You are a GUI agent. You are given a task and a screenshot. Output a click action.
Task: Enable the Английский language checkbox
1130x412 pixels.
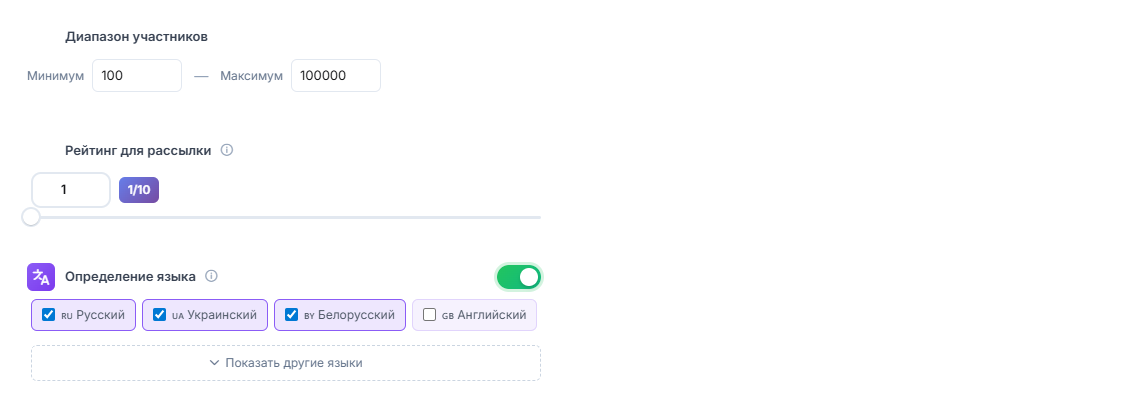click(x=430, y=315)
